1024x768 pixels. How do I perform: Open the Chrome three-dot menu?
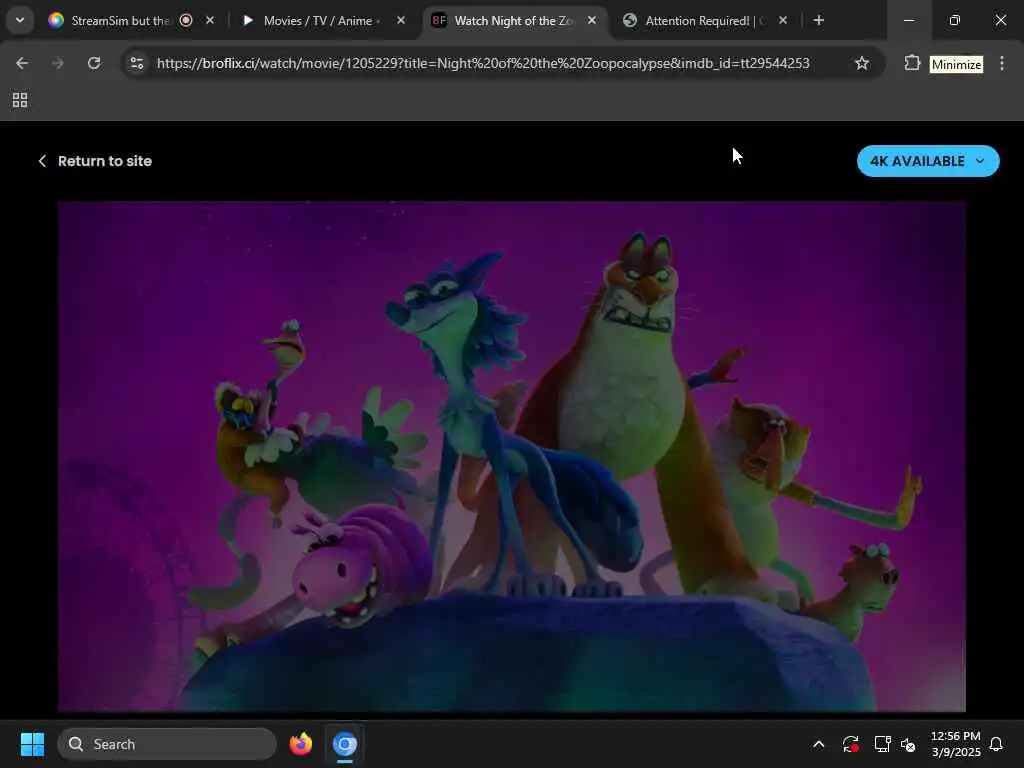1002,63
